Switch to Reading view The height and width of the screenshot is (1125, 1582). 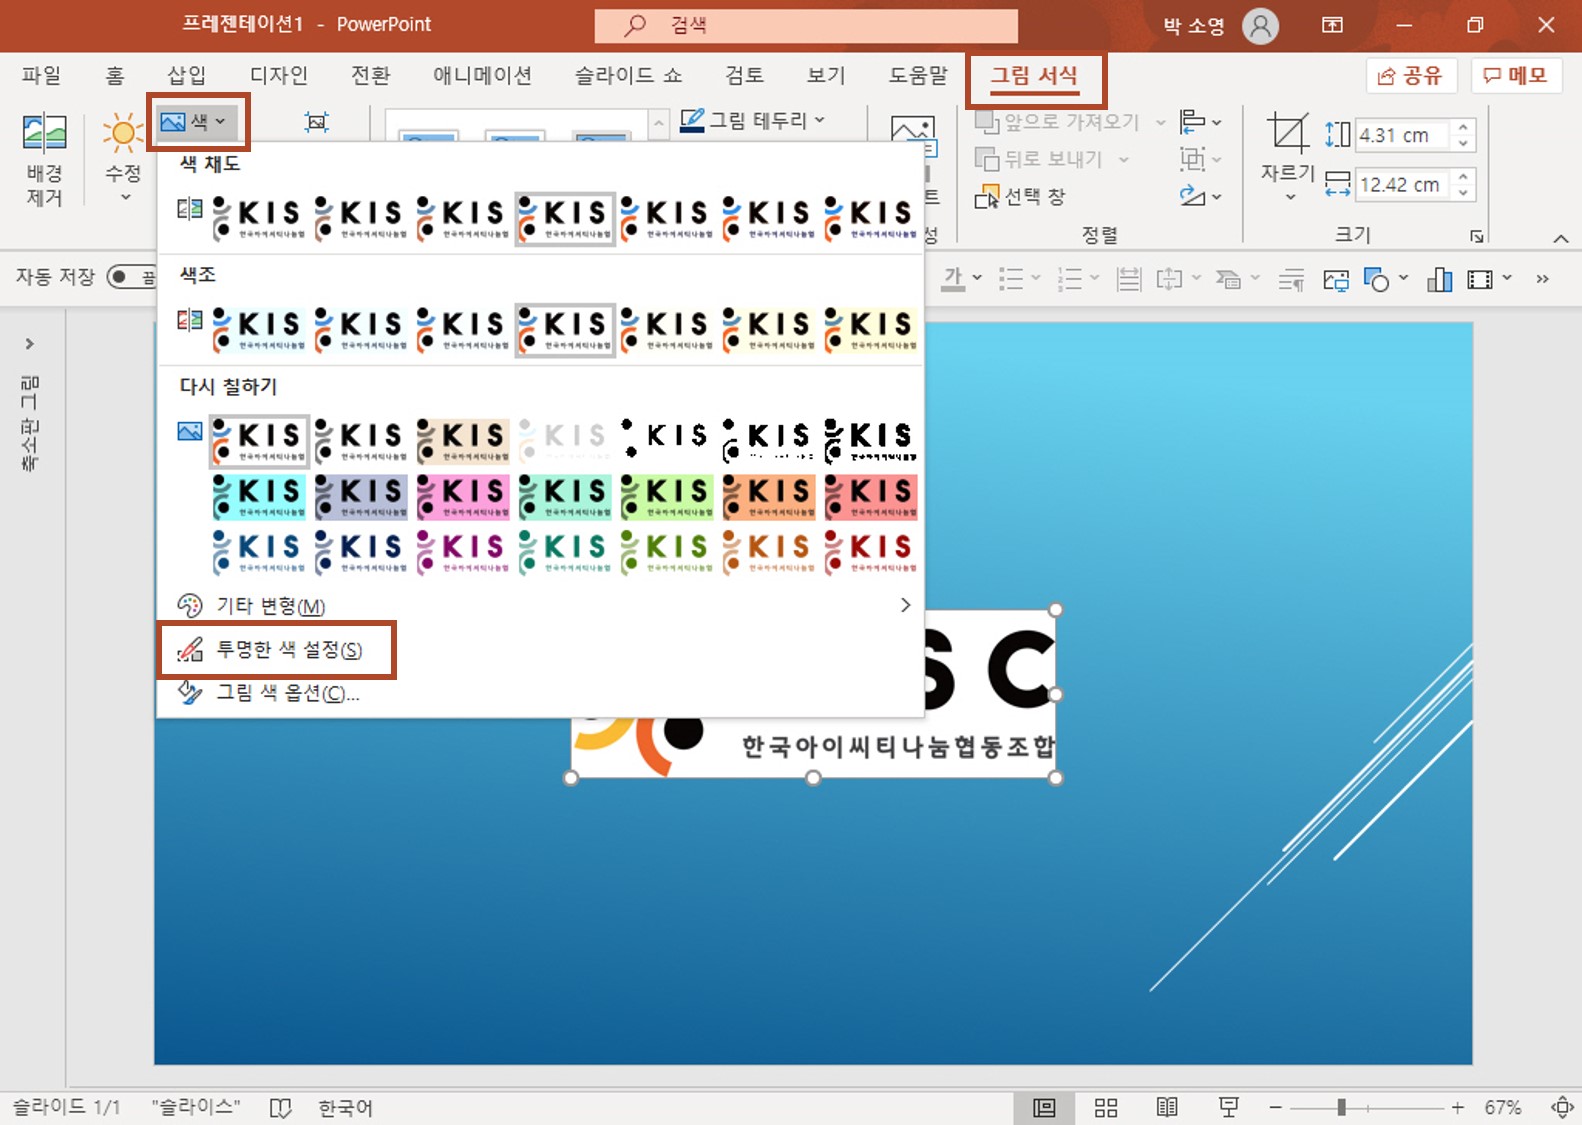click(x=1167, y=1107)
